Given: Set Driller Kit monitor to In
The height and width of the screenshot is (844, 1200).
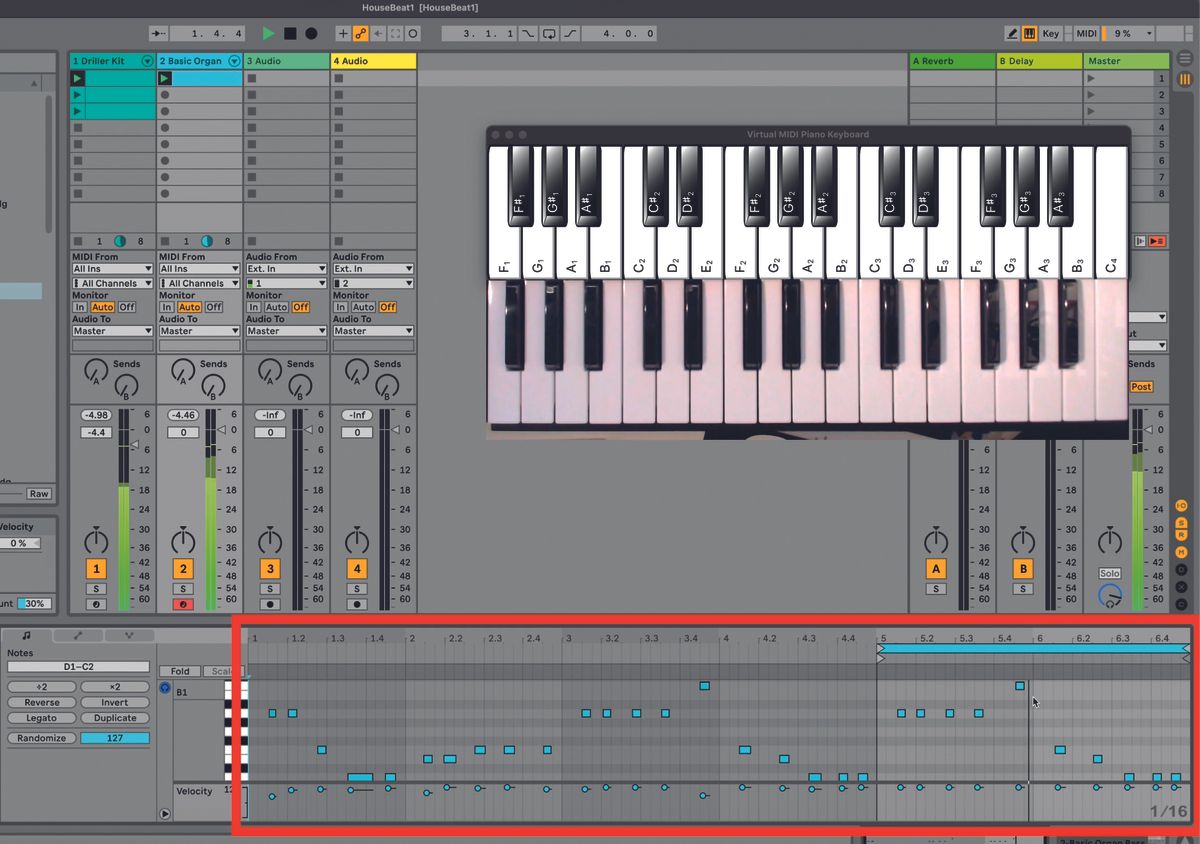Looking at the screenshot, I should (x=80, y=307).
